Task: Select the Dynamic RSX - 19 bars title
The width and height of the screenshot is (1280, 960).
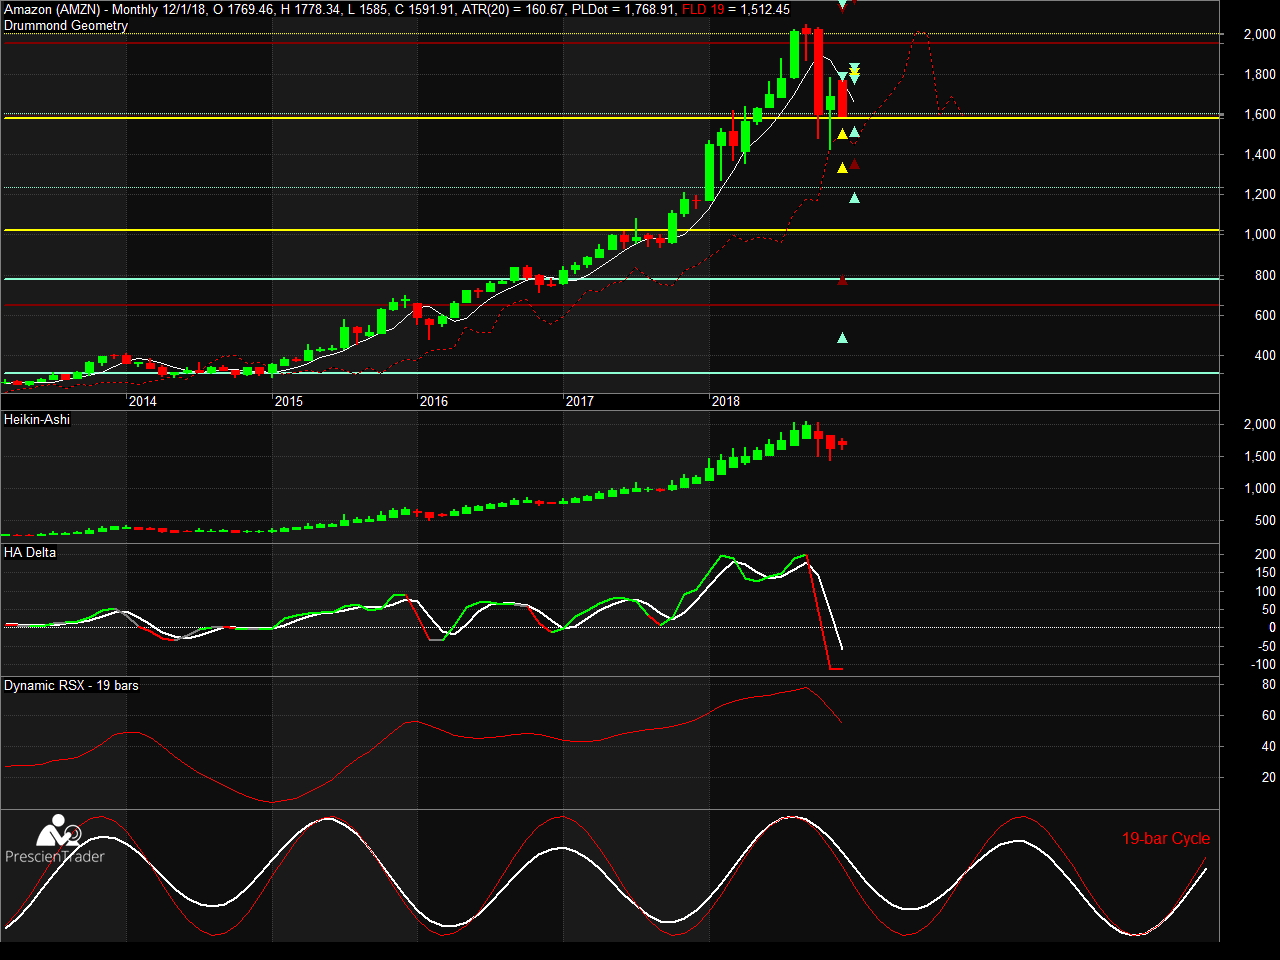Action: [71, 685]
